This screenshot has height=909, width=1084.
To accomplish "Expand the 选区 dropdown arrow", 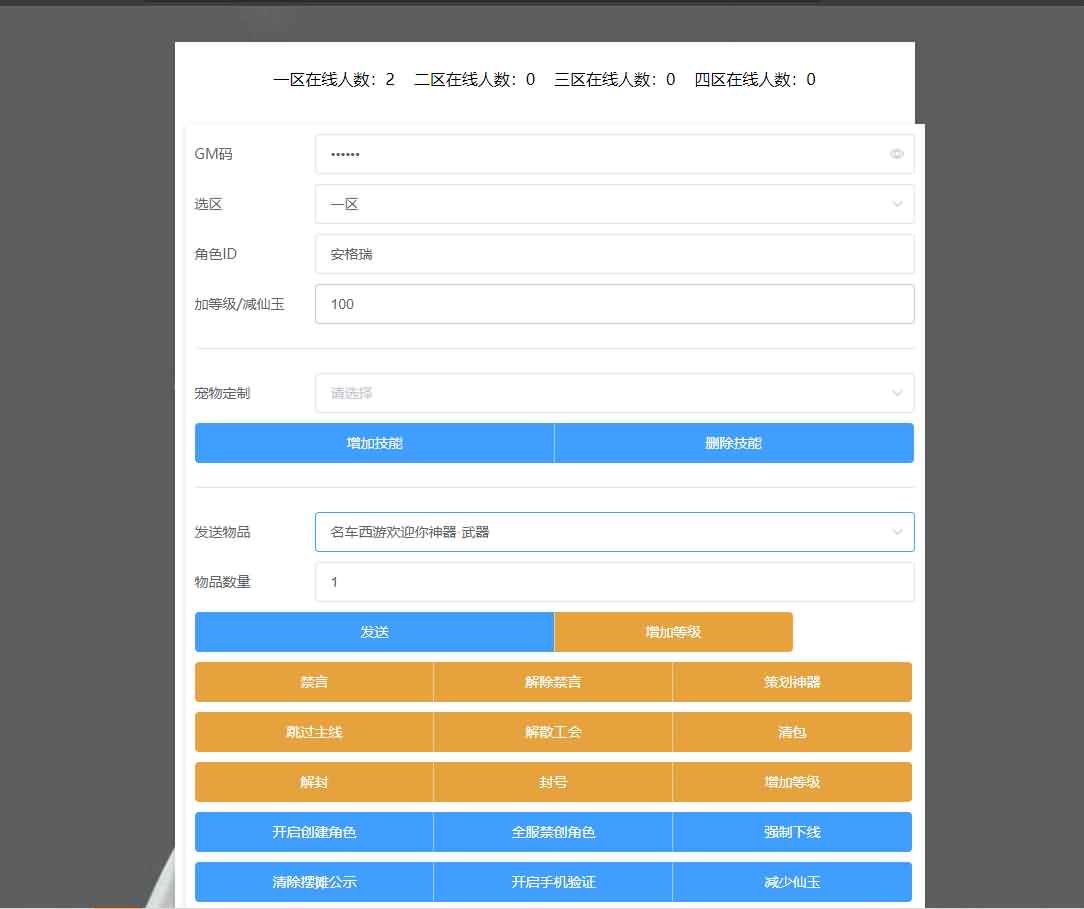I will 896,204.
